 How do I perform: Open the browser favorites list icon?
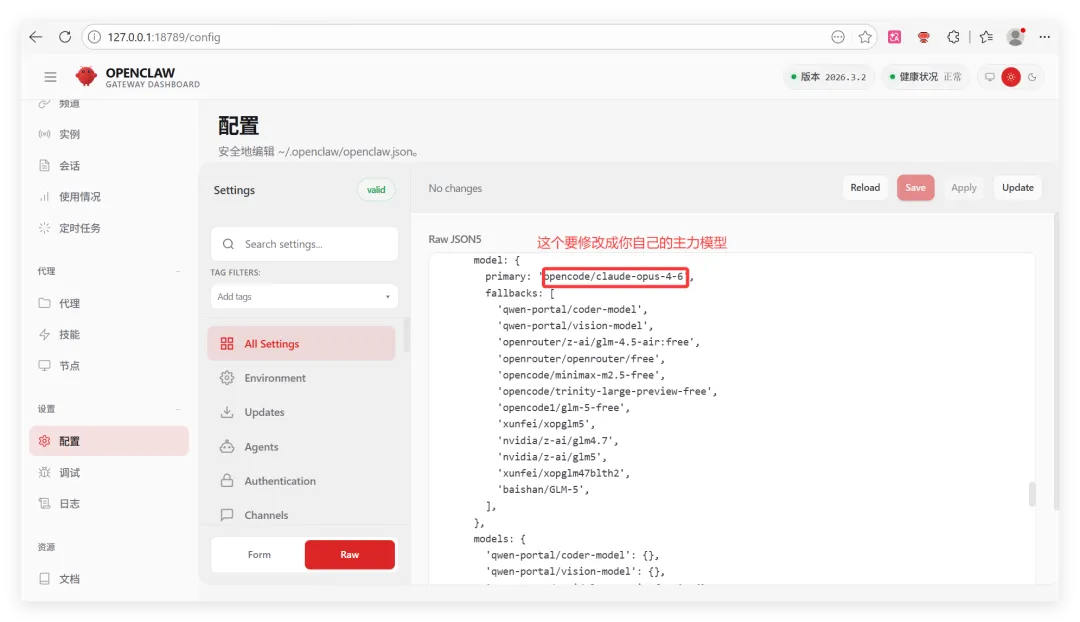[986, 37]
